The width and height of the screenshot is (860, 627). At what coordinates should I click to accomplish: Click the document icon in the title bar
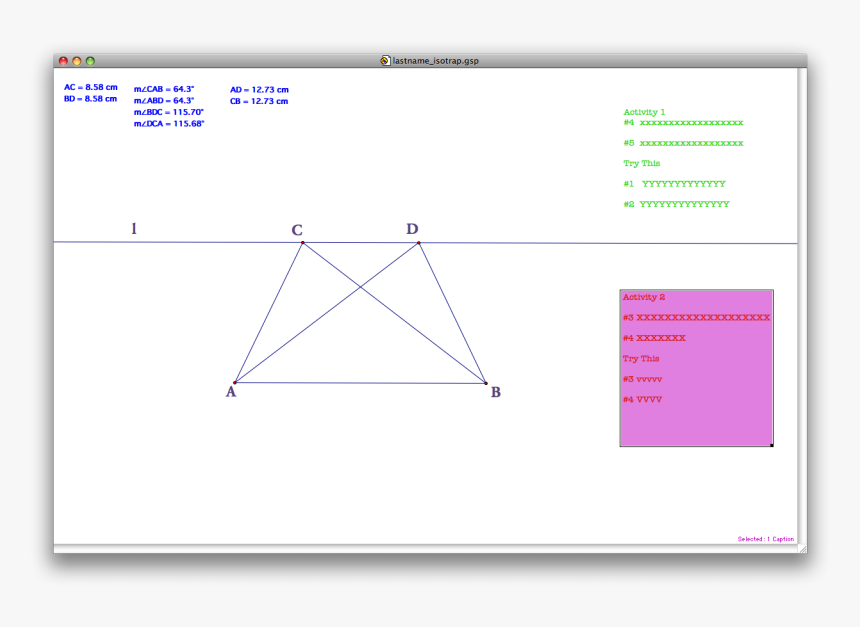coord(385,59)
